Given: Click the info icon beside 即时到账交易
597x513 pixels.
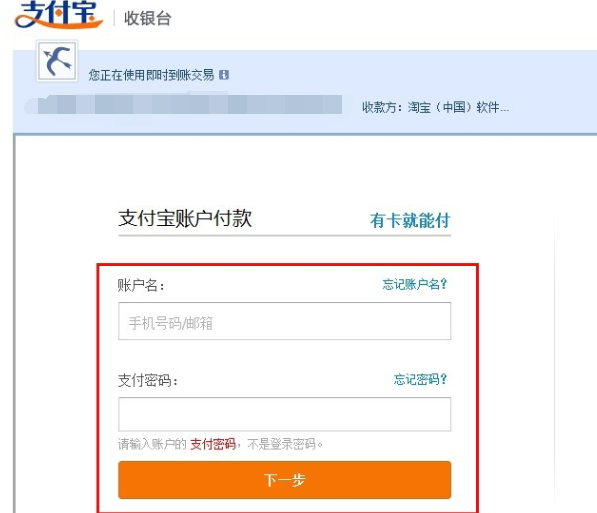Looking at the screenshot, I should (224, 75).
